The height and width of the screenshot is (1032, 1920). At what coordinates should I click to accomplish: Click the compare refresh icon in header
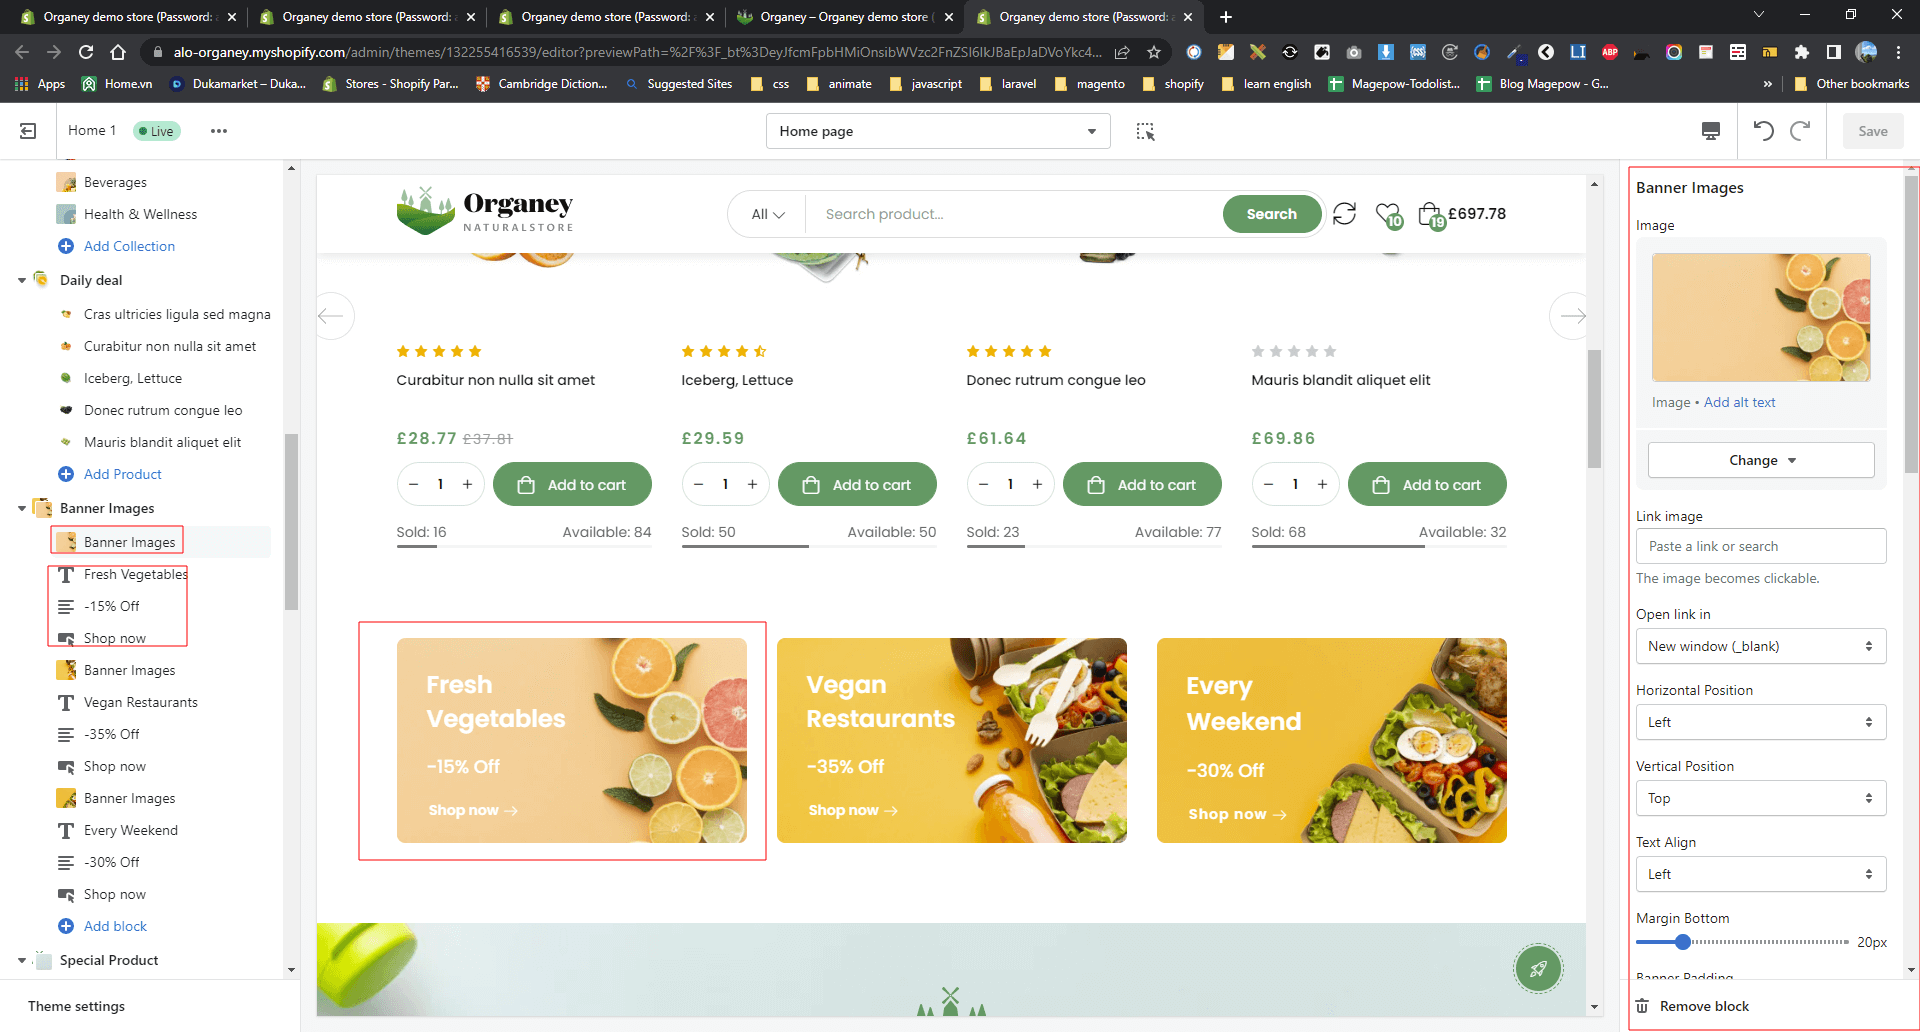(1344, 214)
